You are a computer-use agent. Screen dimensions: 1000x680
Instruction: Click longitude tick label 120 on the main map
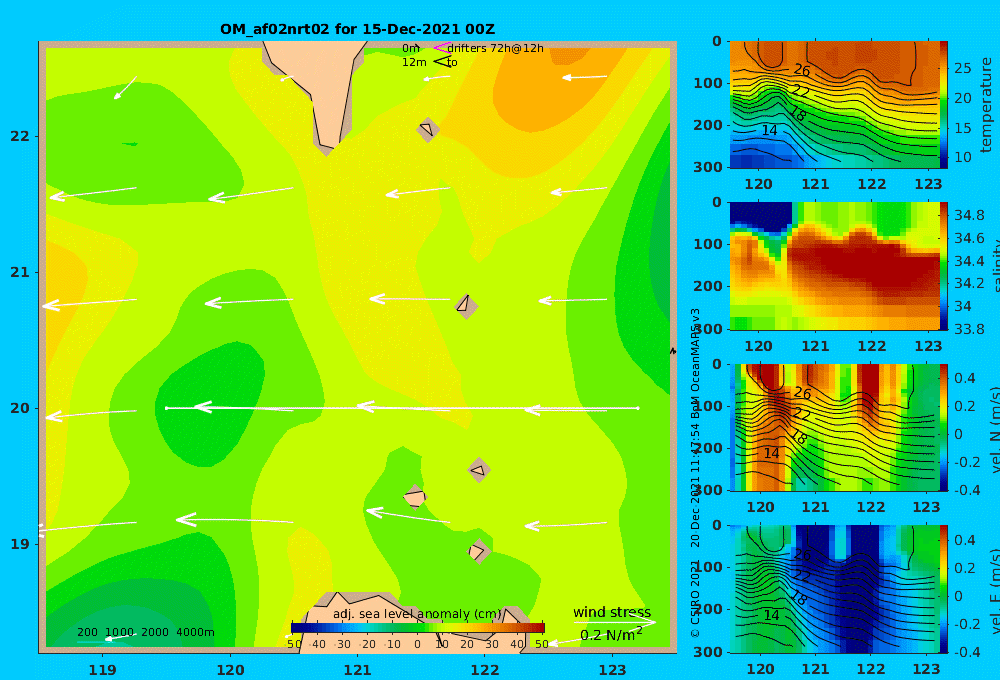click(230, 670)
